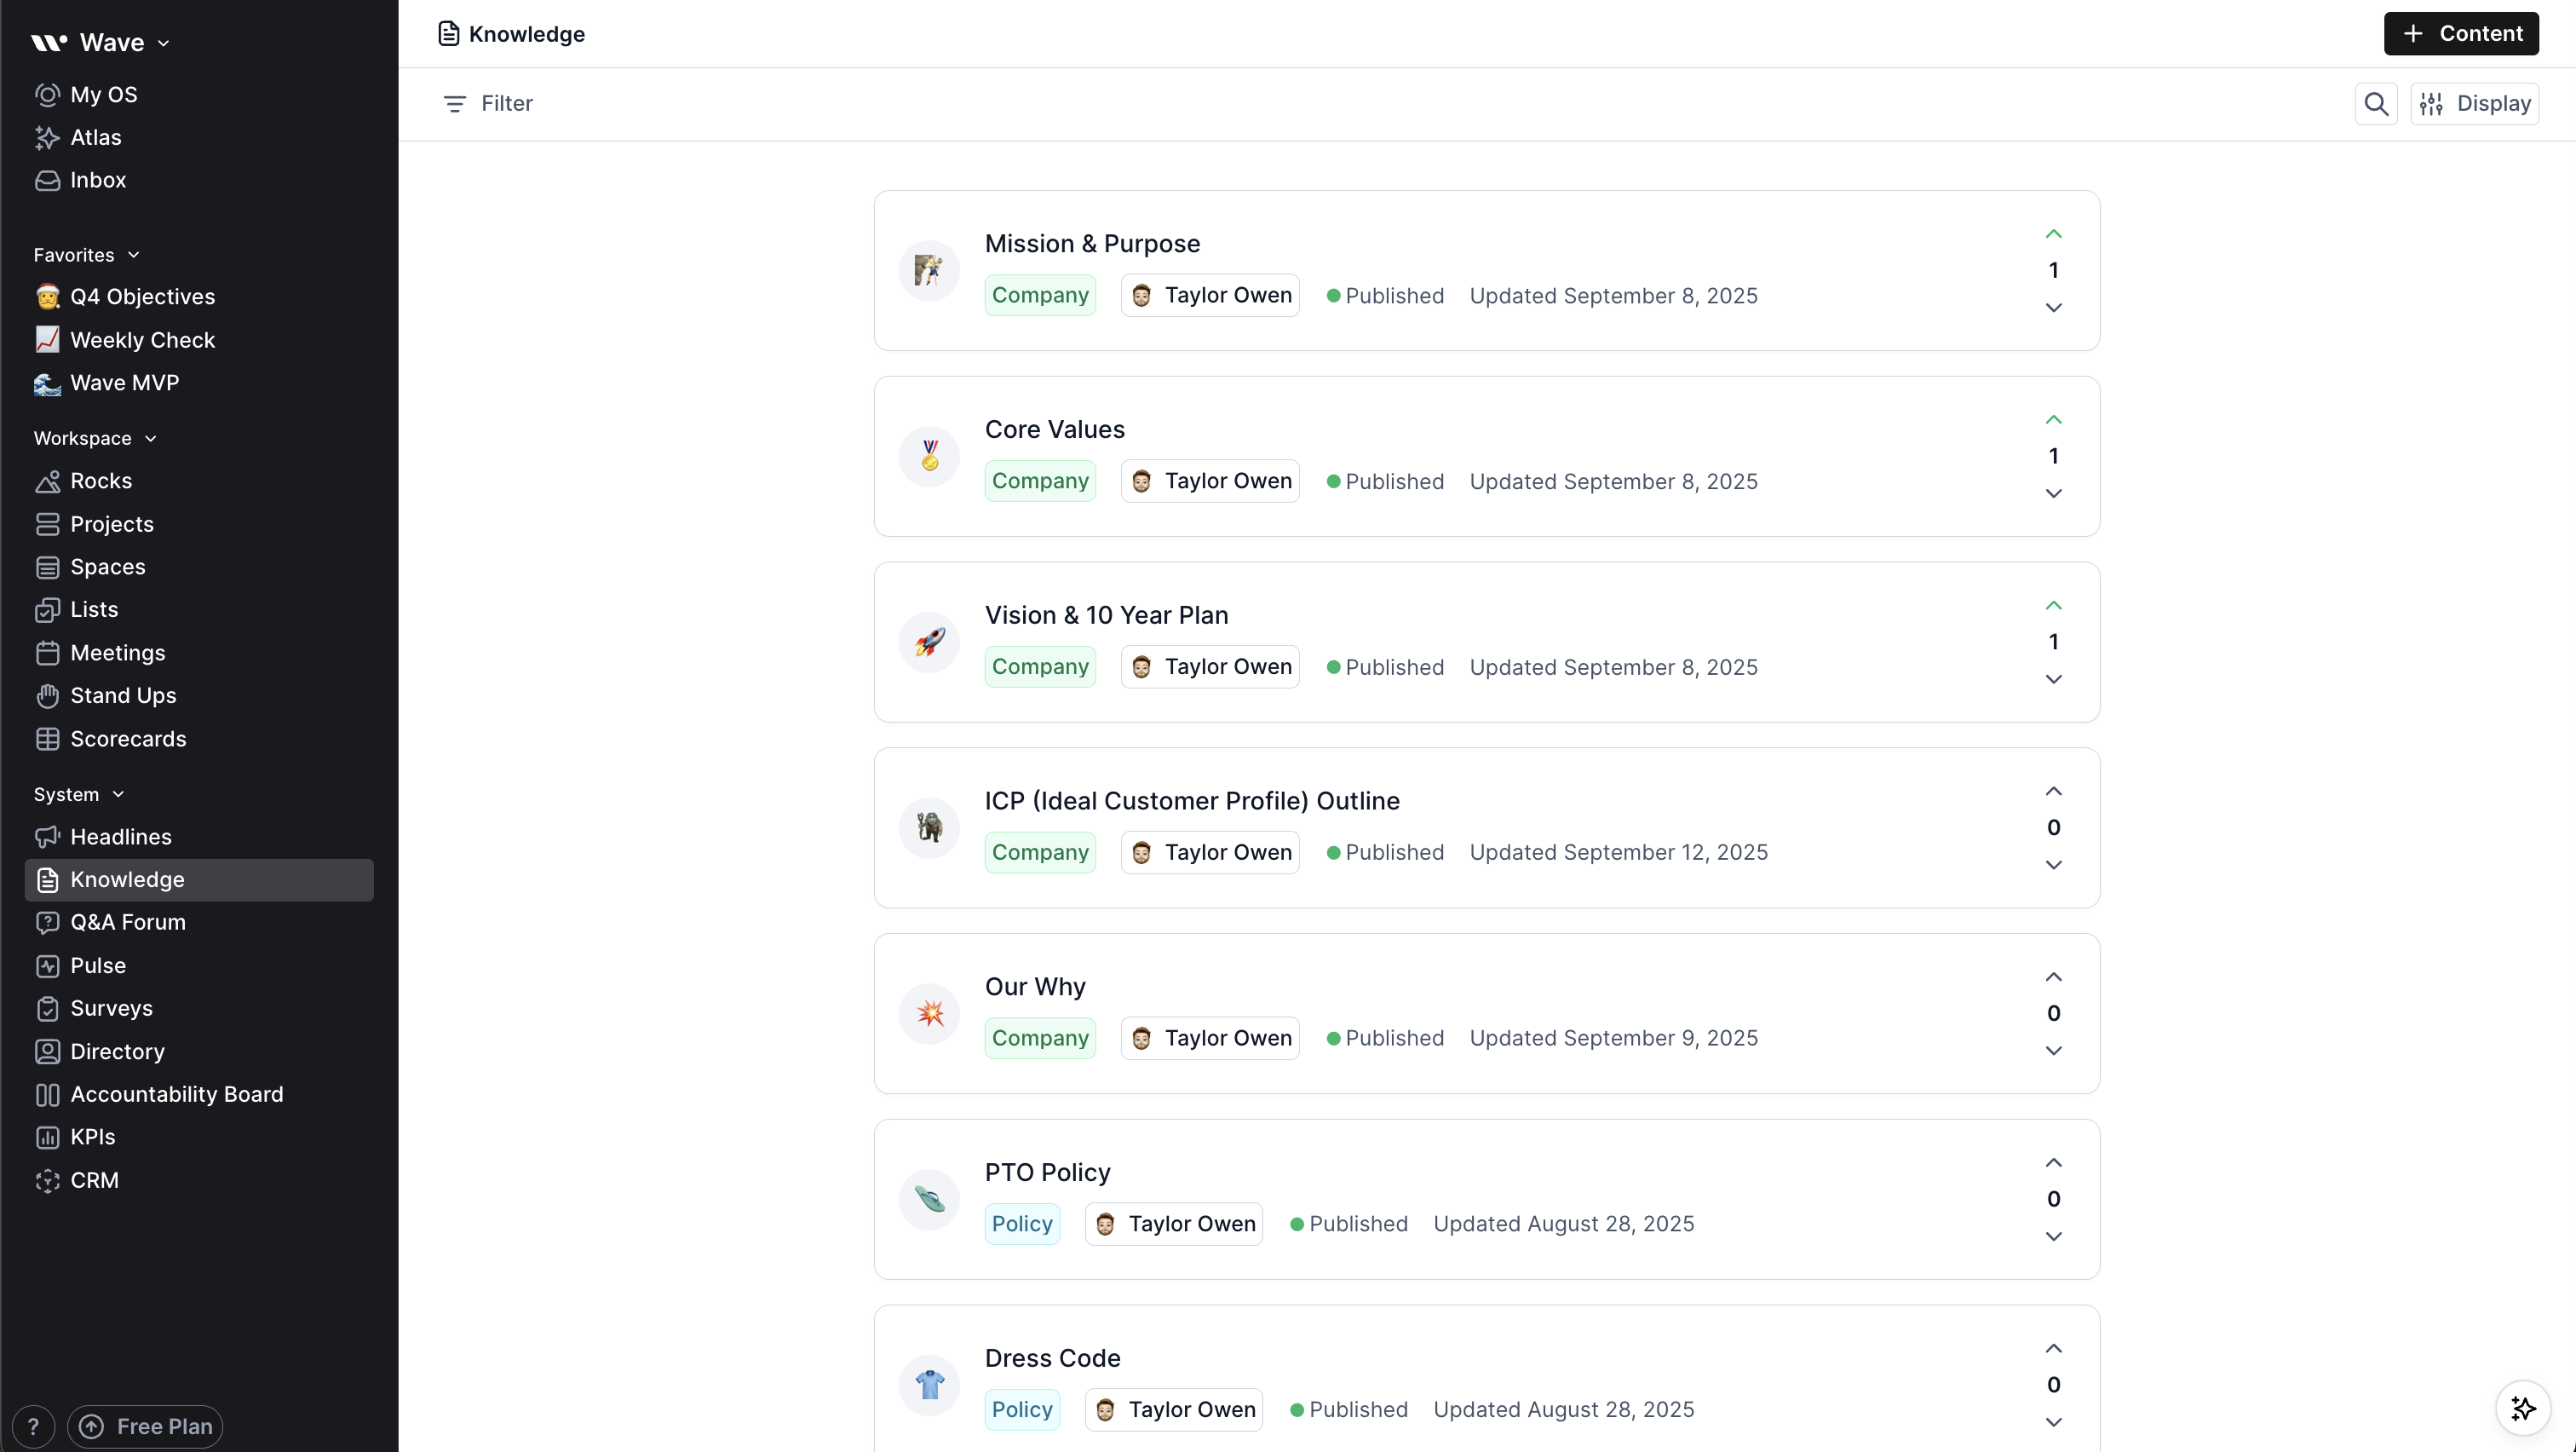Click the rocket thumbnail on Vision & 10 Year Plan
This screenshot has width=2576, height=1452.
928,642
